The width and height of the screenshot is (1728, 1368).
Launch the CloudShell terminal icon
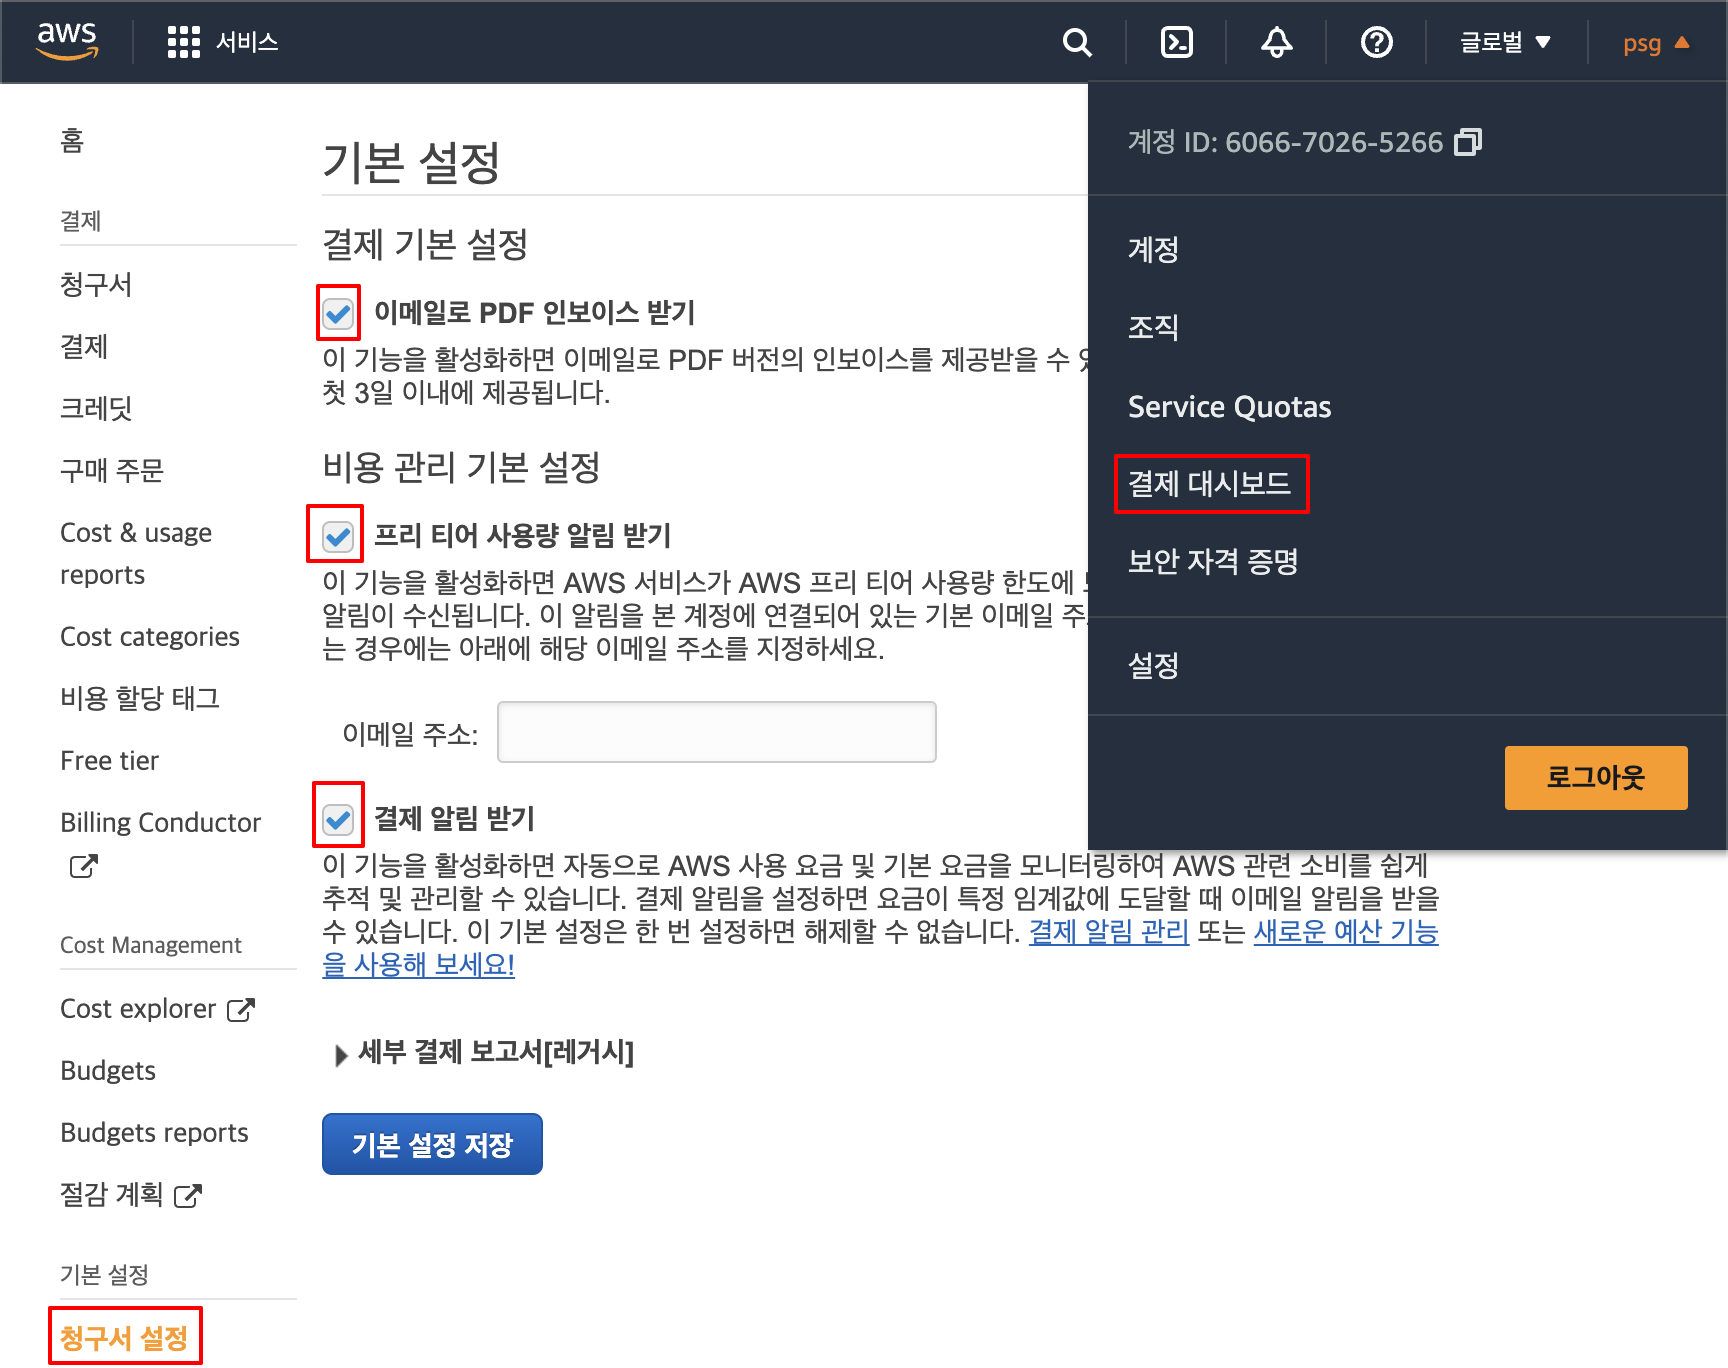pos(1177,42)
